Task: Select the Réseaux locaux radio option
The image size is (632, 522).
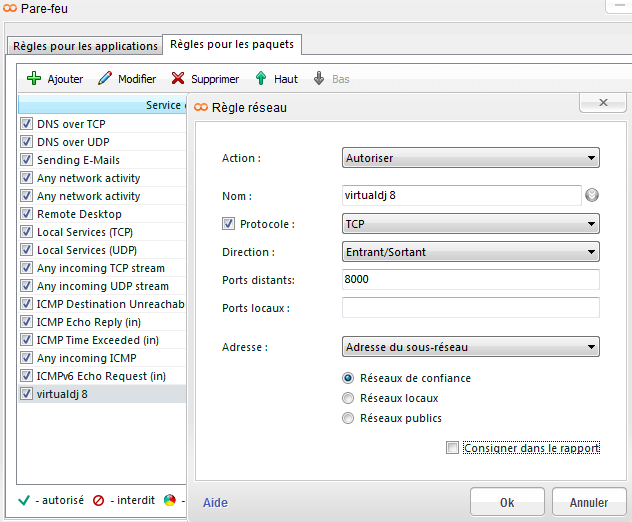Action: (x=348, y=398)
